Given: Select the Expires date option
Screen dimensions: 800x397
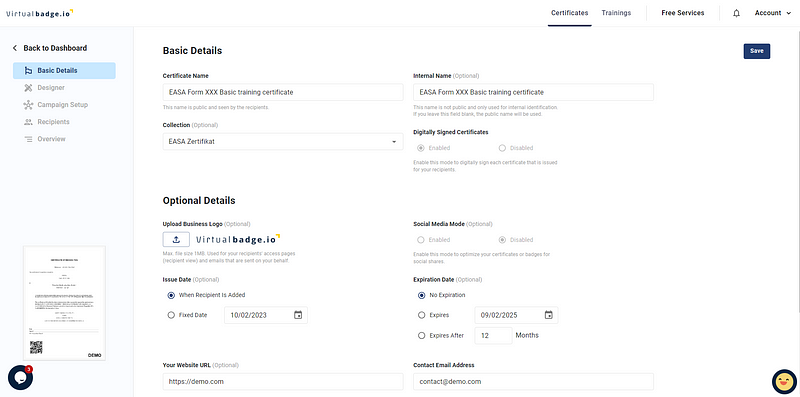Looking at the screenshot, I should pyautogui.click(x=421, y=315).
